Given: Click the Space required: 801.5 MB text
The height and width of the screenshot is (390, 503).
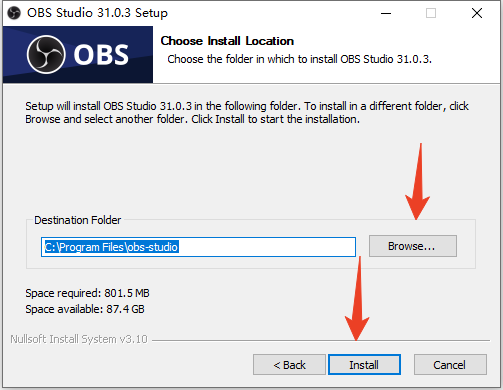Looking at the screenshot, I should tap(87, 293).
